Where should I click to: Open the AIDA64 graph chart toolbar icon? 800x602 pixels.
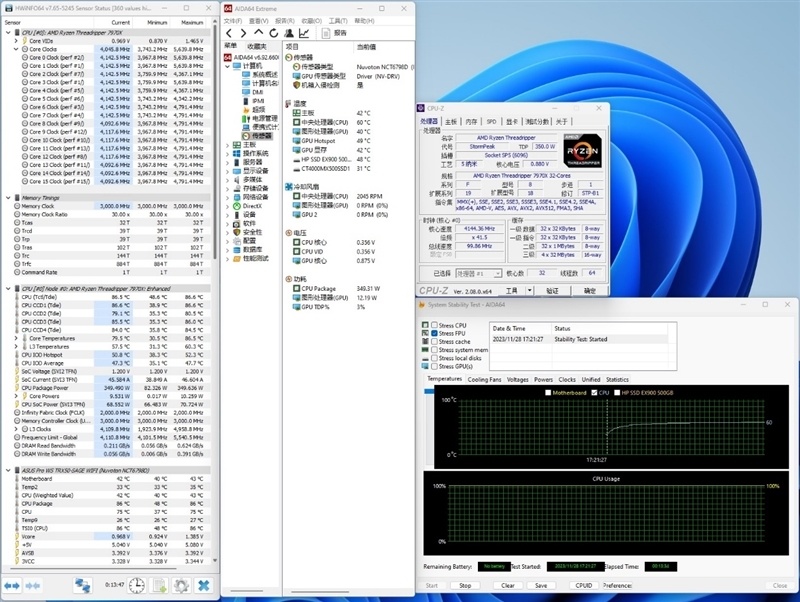[303, 32]
